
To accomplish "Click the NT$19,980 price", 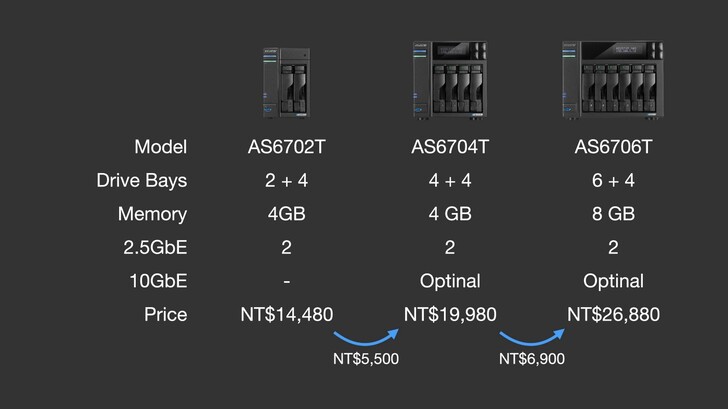I will pyautogui.click(x=450, y=314).
